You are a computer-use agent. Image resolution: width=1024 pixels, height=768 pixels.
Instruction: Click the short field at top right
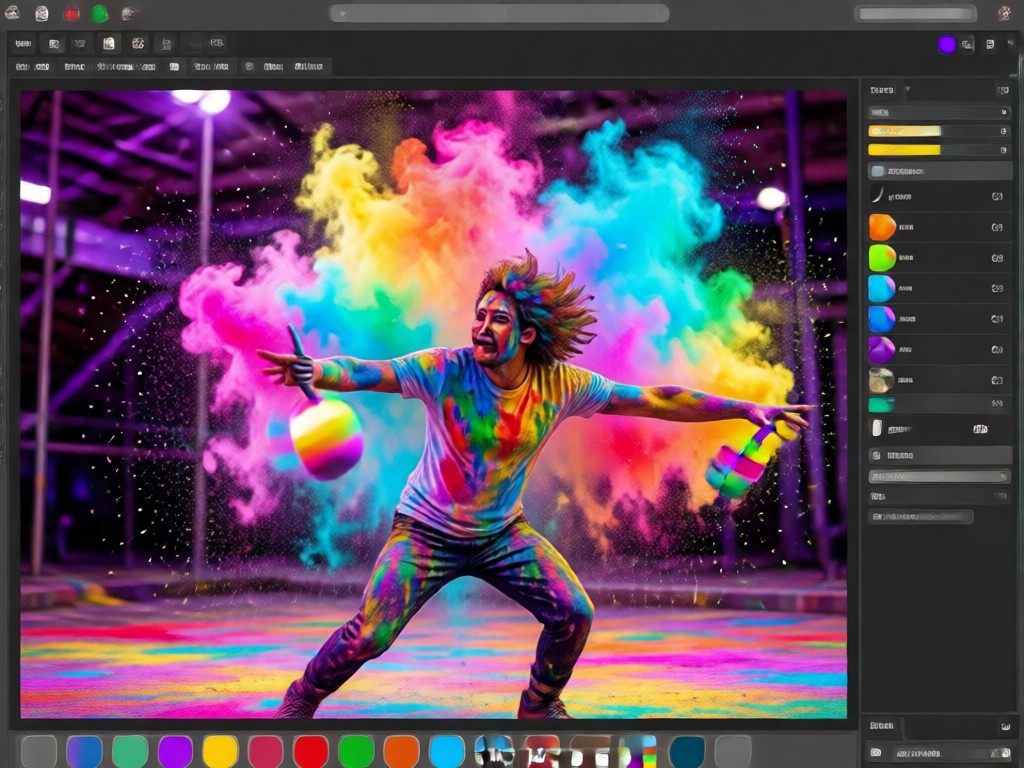click(915, 13)
